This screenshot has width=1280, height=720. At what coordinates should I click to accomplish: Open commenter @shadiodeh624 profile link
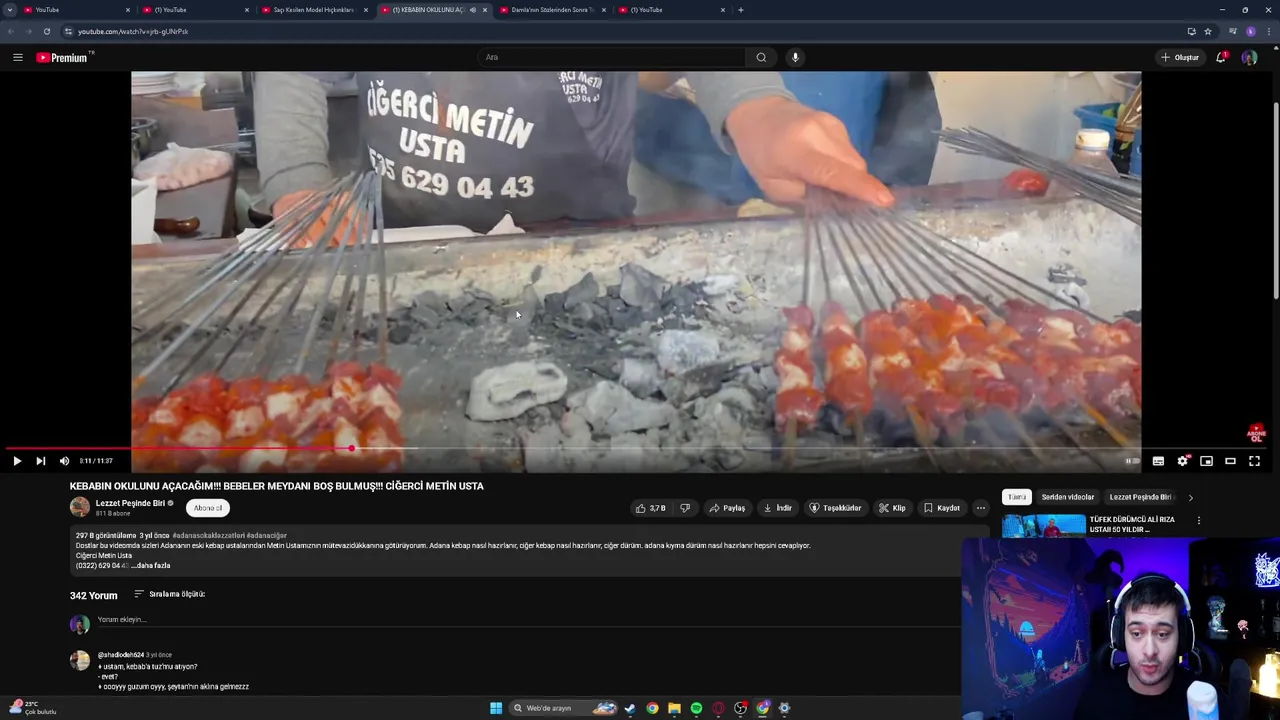(121, 655)
